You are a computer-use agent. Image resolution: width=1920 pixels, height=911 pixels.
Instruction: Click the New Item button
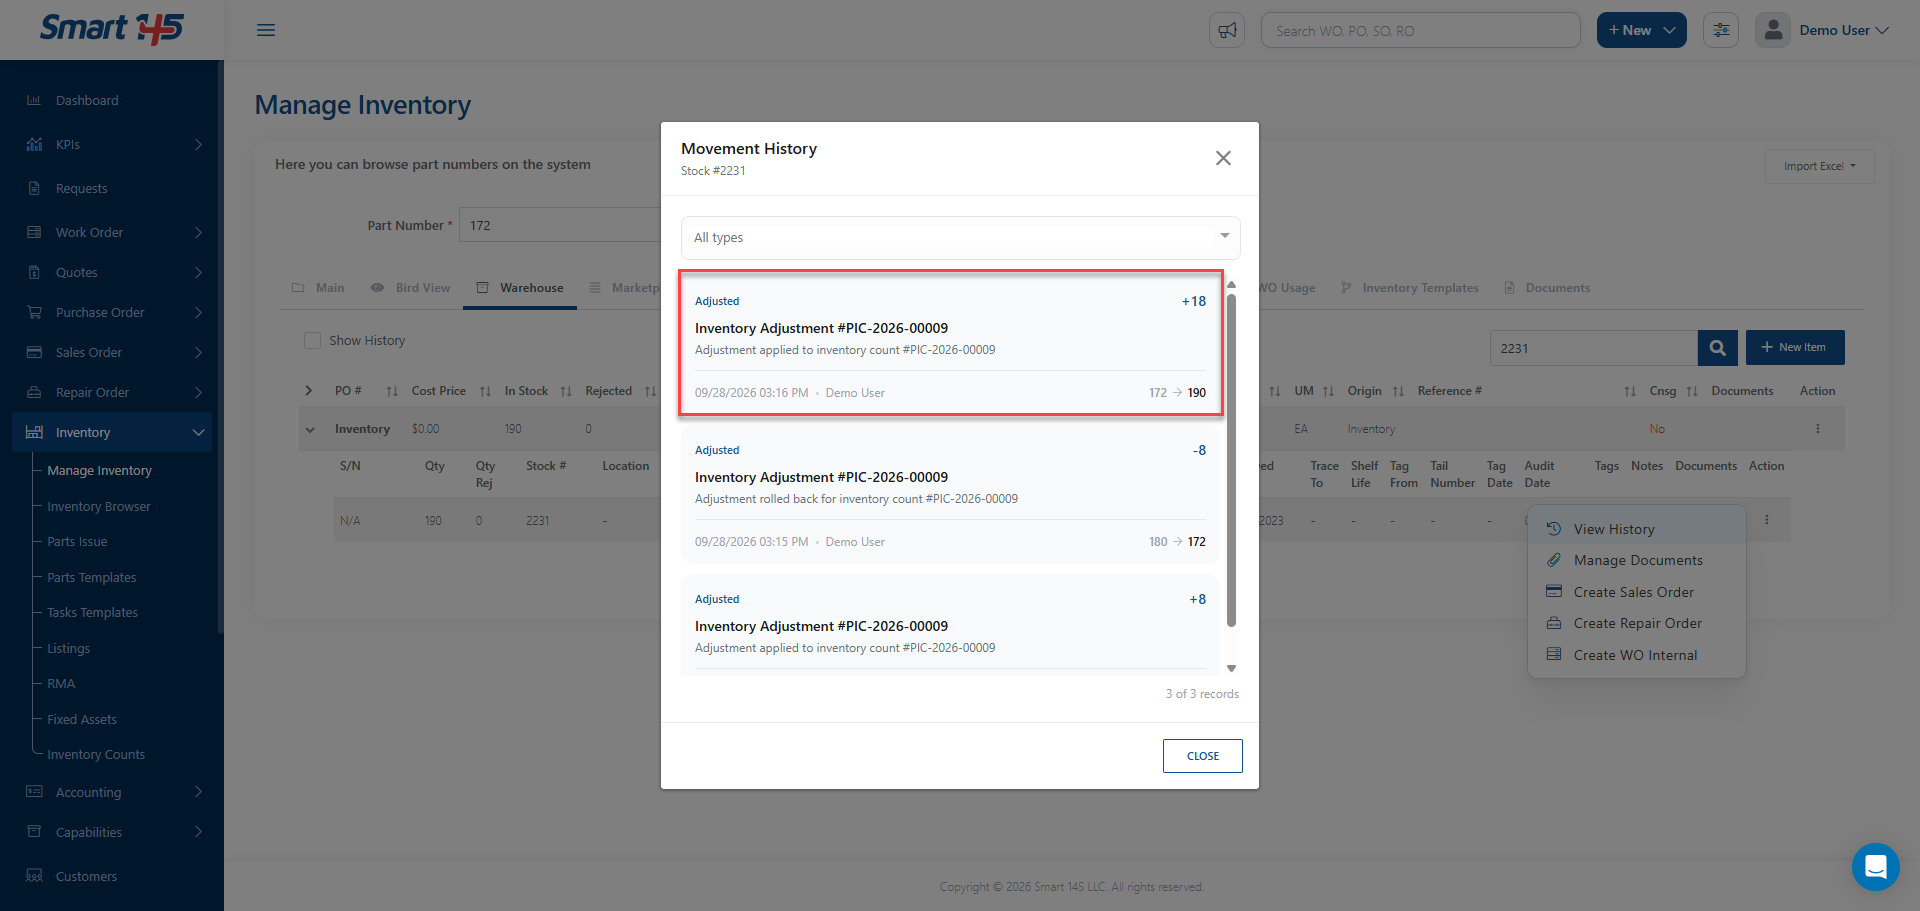pos(1794,347)
